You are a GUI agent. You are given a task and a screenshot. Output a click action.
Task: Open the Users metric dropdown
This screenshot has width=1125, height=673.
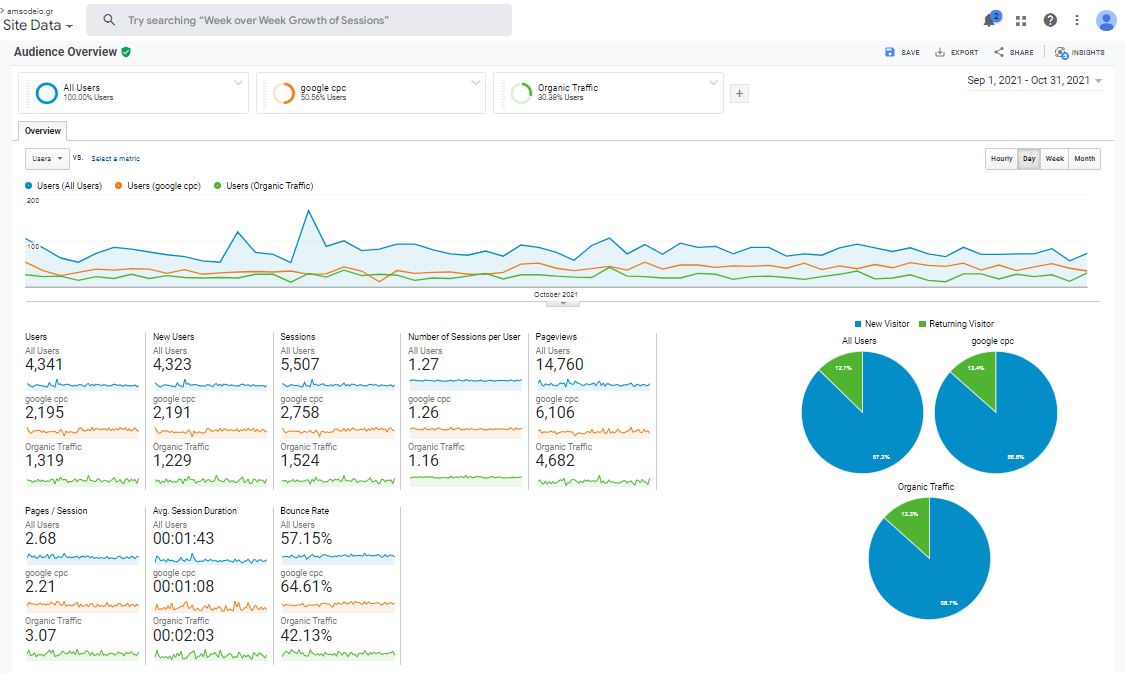pyautogui.click(x=47, y=159)
